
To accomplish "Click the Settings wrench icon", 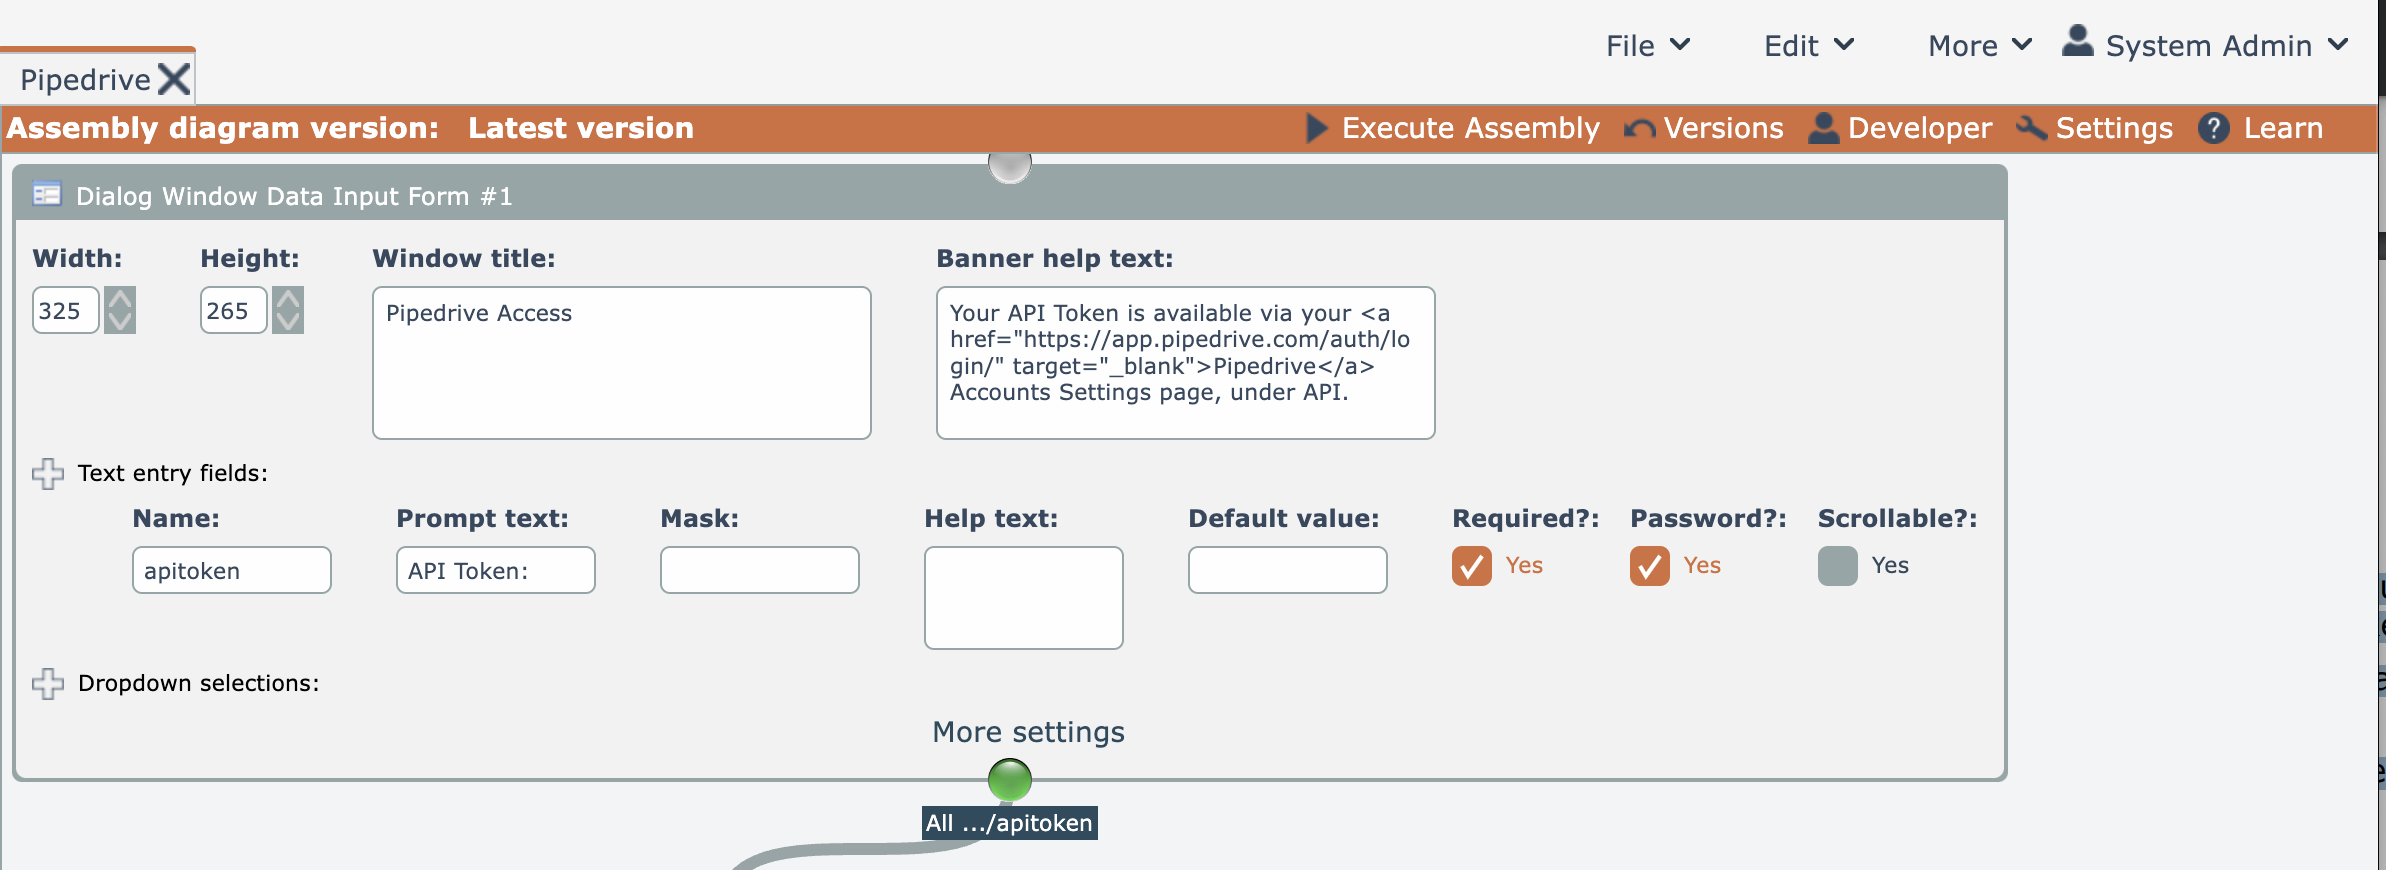I will click(x=2031, y=128).
